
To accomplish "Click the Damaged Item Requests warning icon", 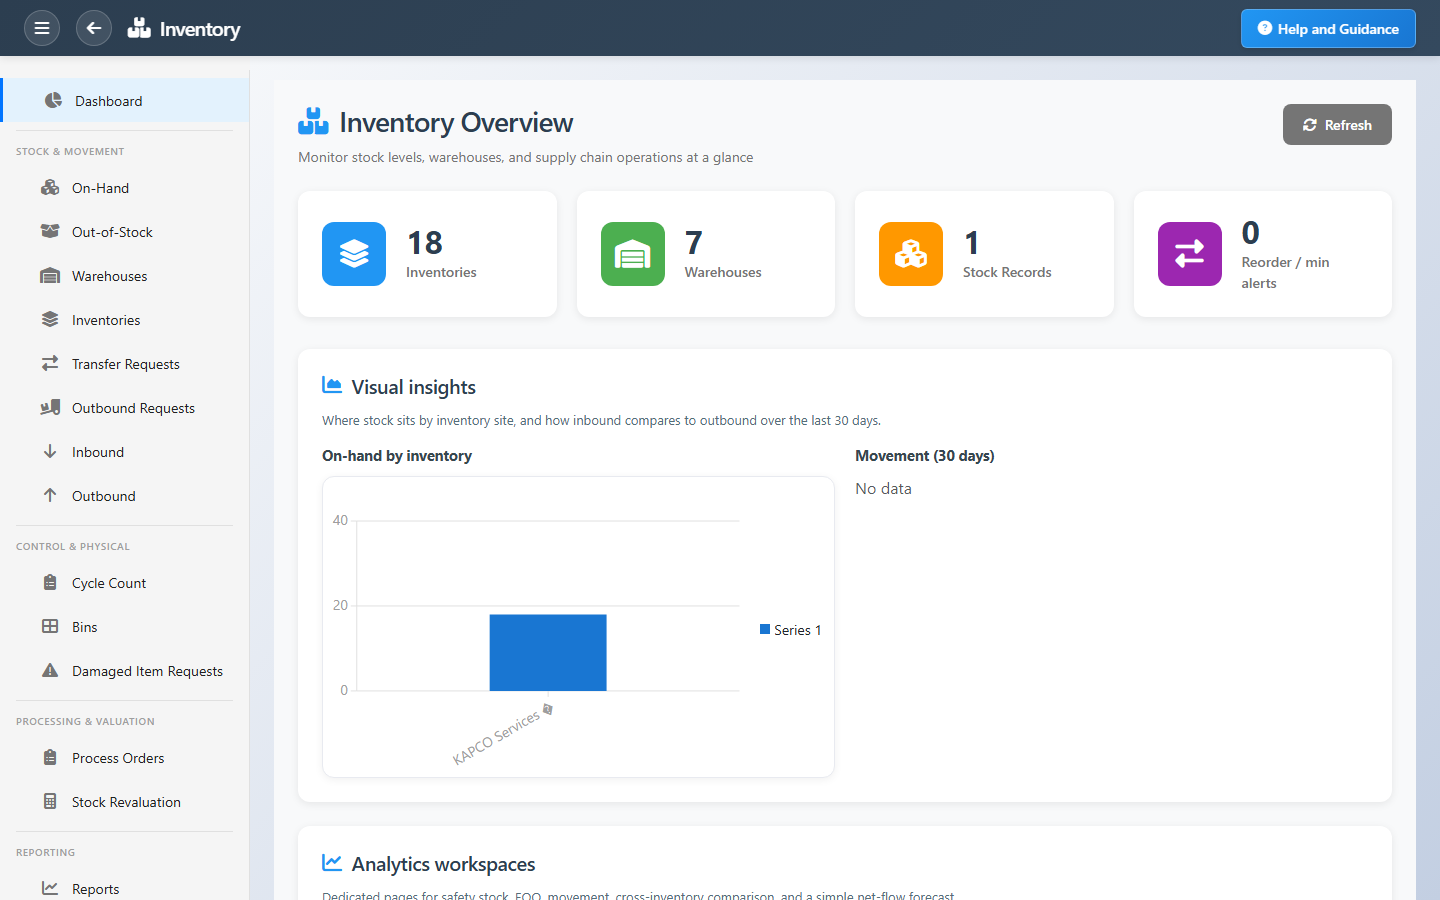I will (50, 670).
